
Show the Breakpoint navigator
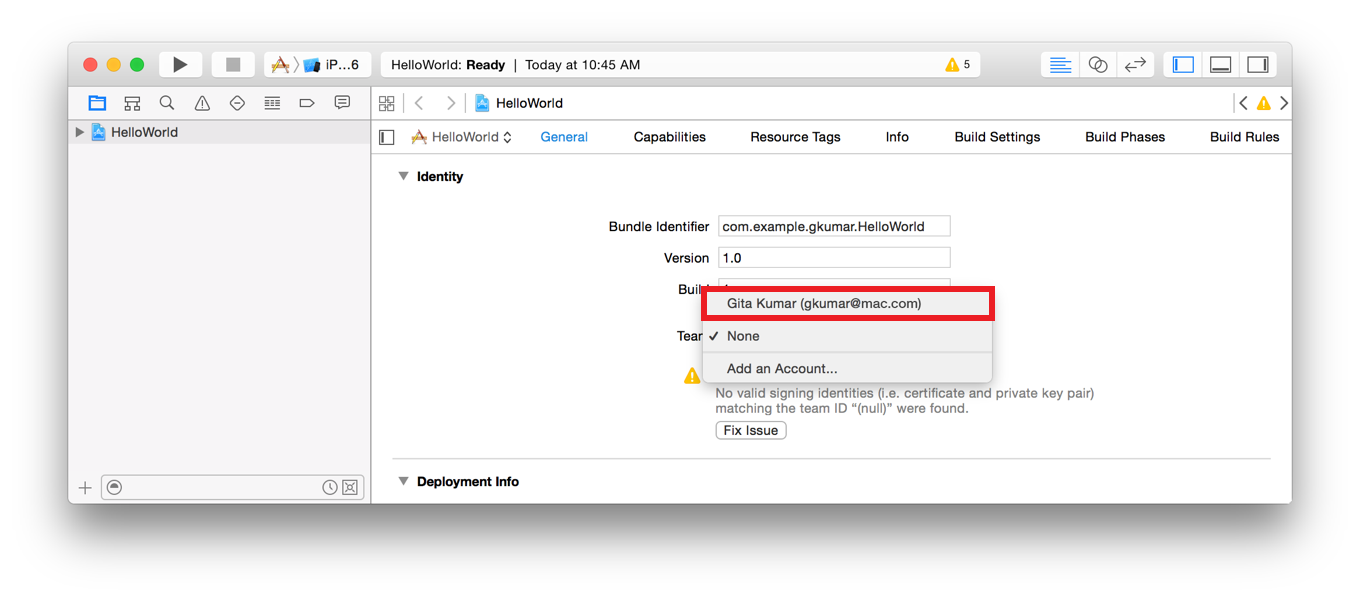[x=307, y=103]
